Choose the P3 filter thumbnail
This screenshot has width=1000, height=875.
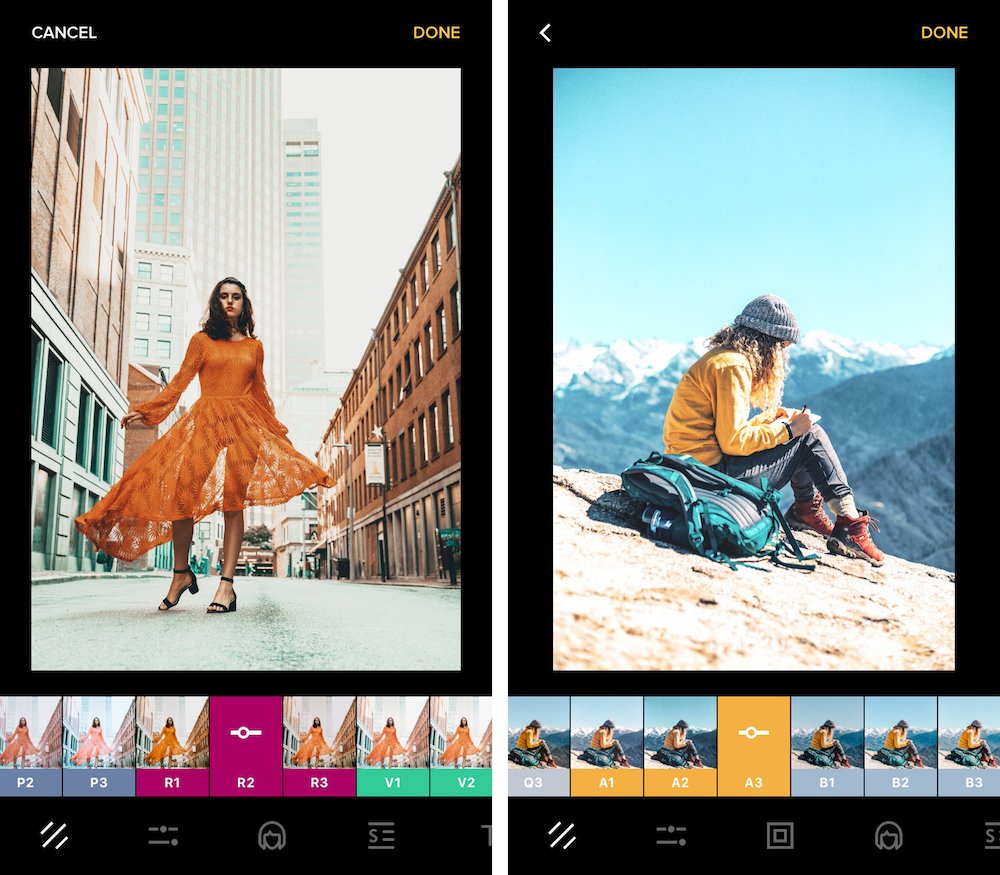(x=98, y=745)
